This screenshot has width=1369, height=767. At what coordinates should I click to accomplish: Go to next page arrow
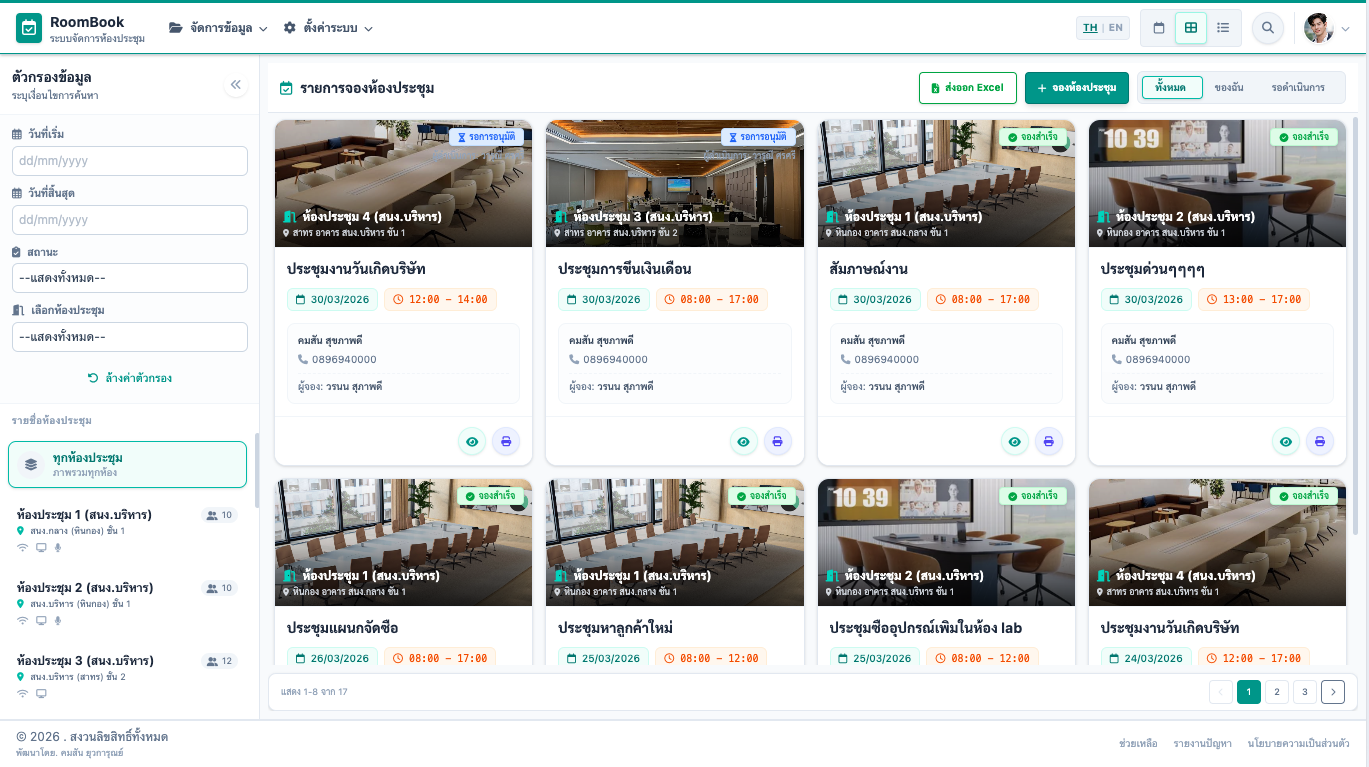coord(1333,692)
